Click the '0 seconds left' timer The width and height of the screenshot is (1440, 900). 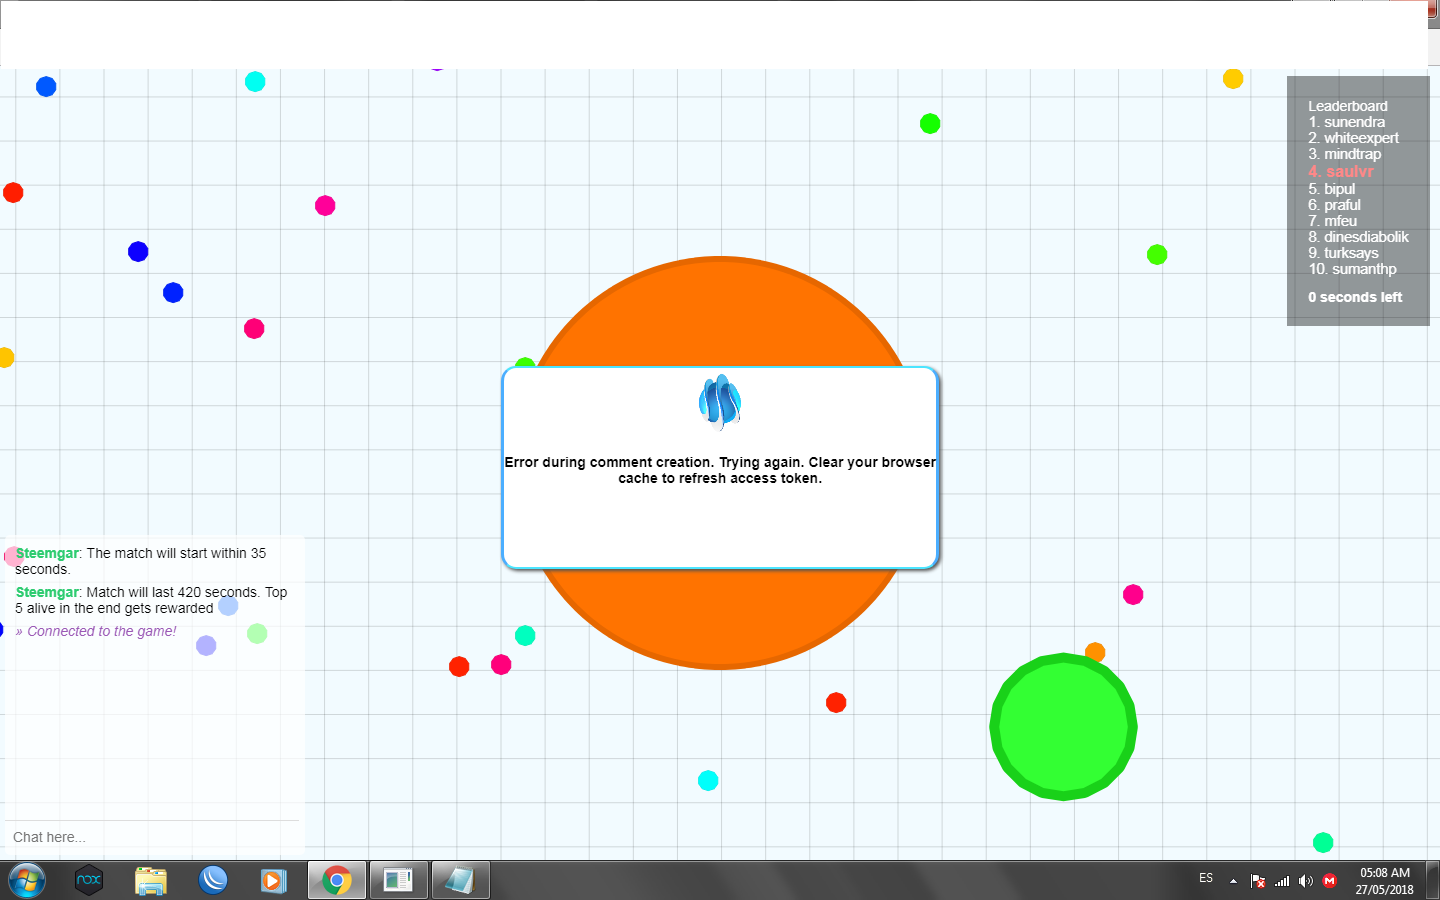tap(1355, 297)
